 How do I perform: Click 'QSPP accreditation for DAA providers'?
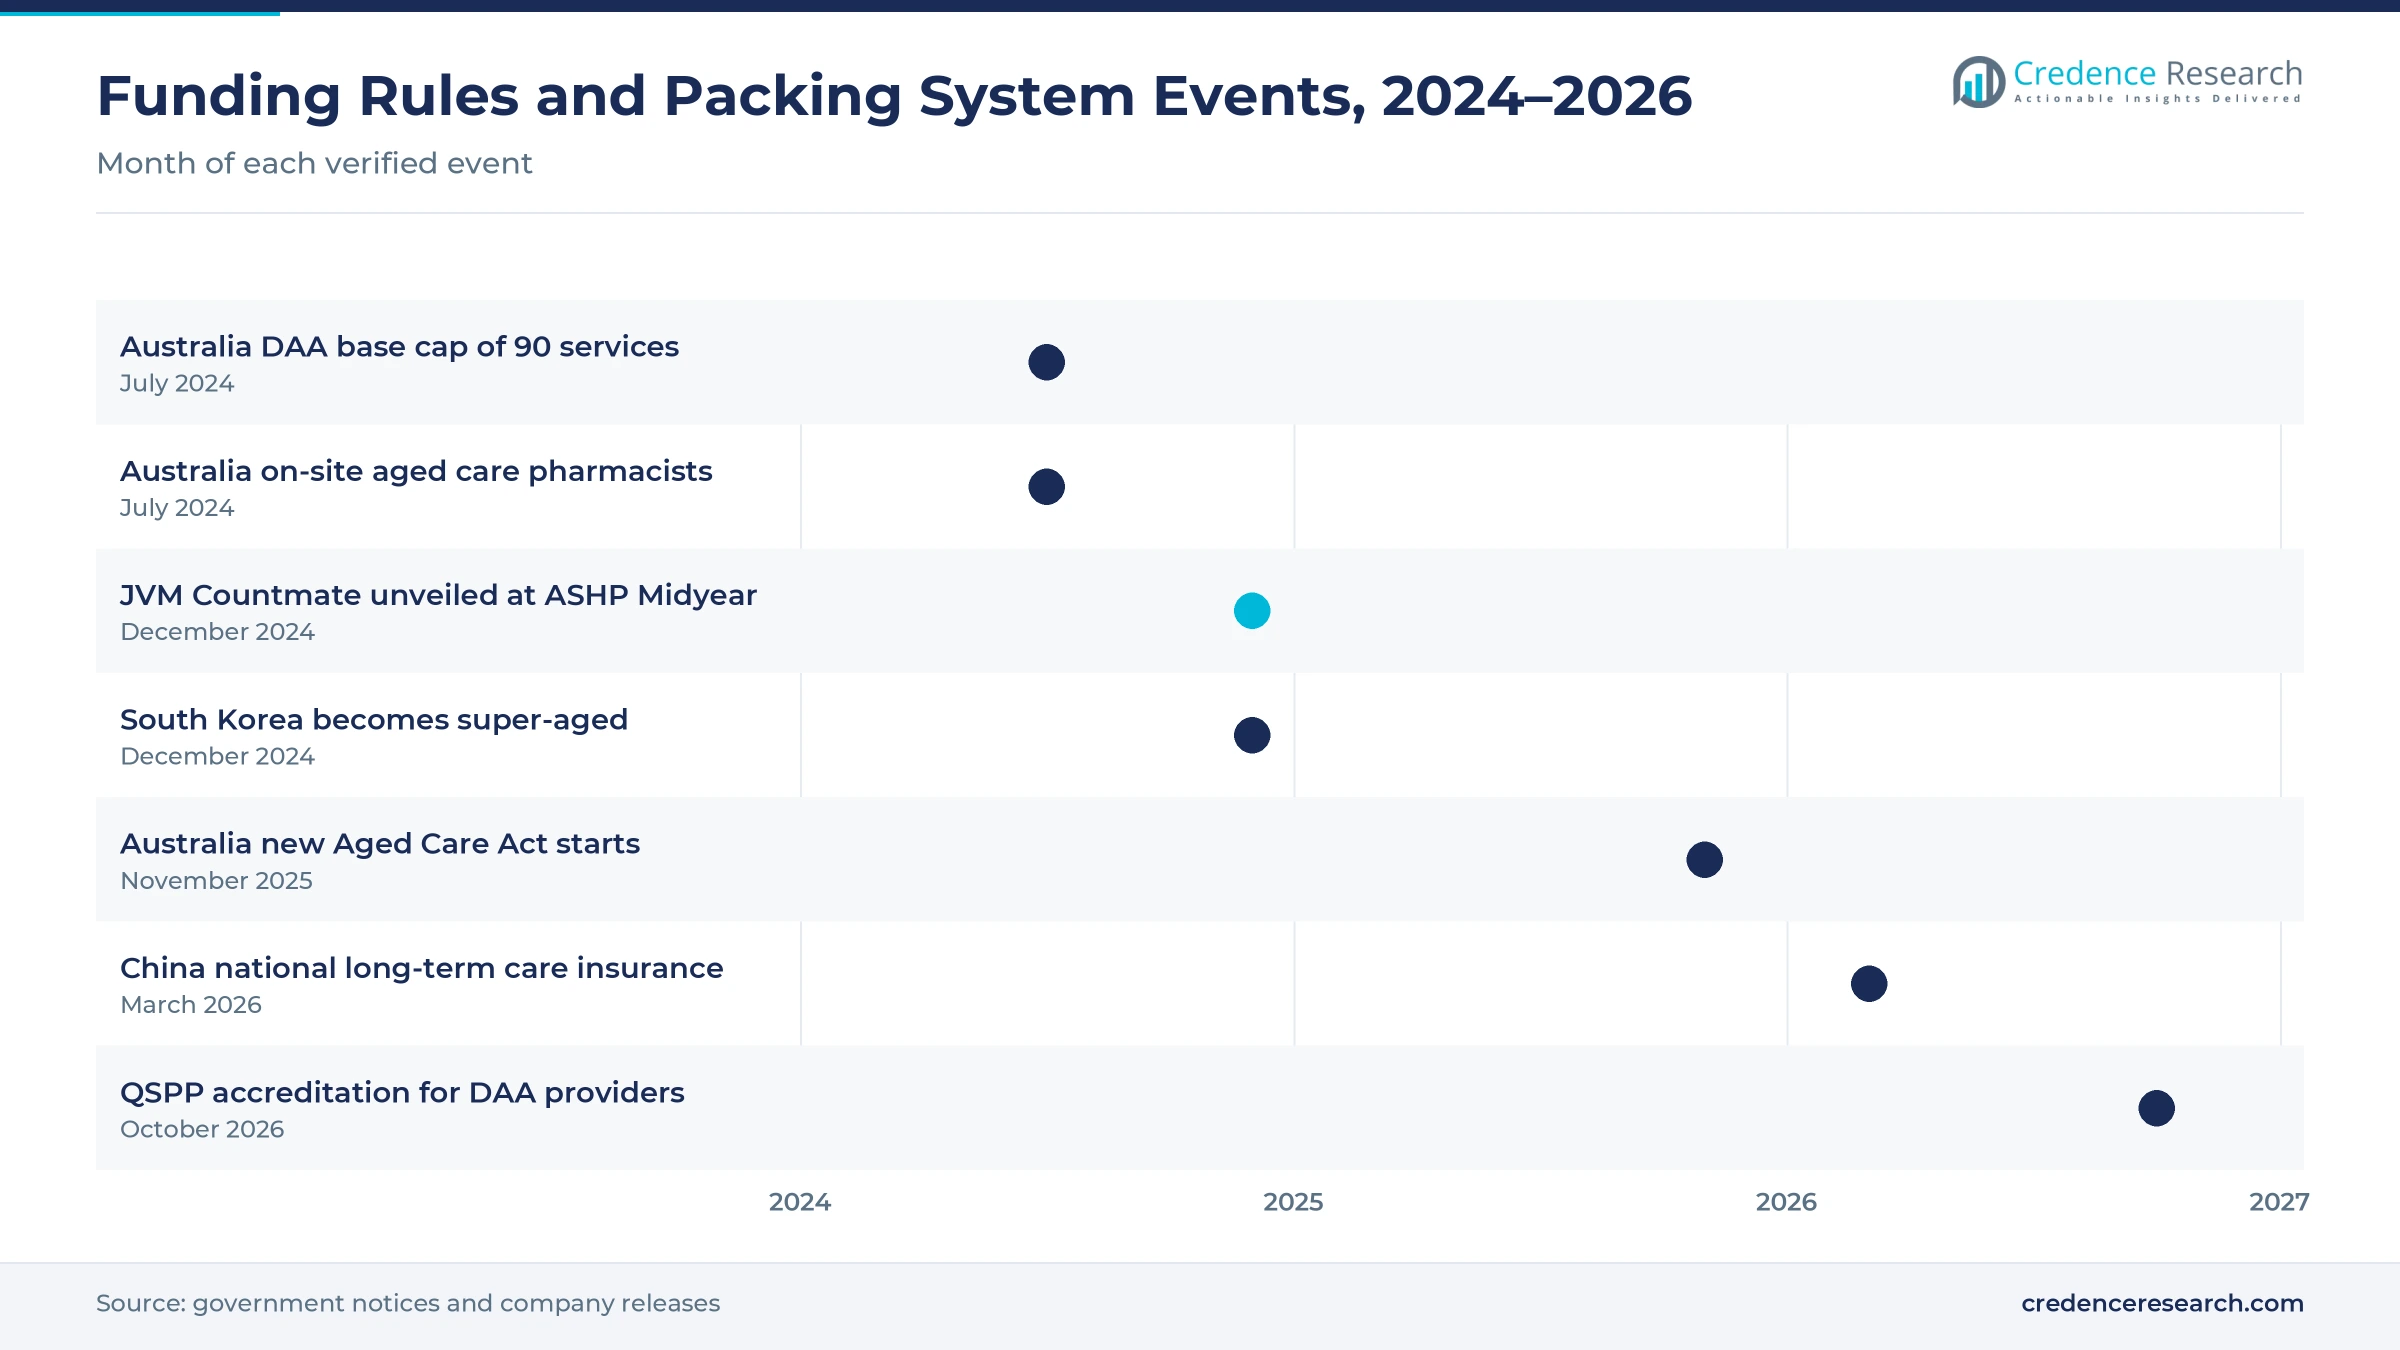402,1092
